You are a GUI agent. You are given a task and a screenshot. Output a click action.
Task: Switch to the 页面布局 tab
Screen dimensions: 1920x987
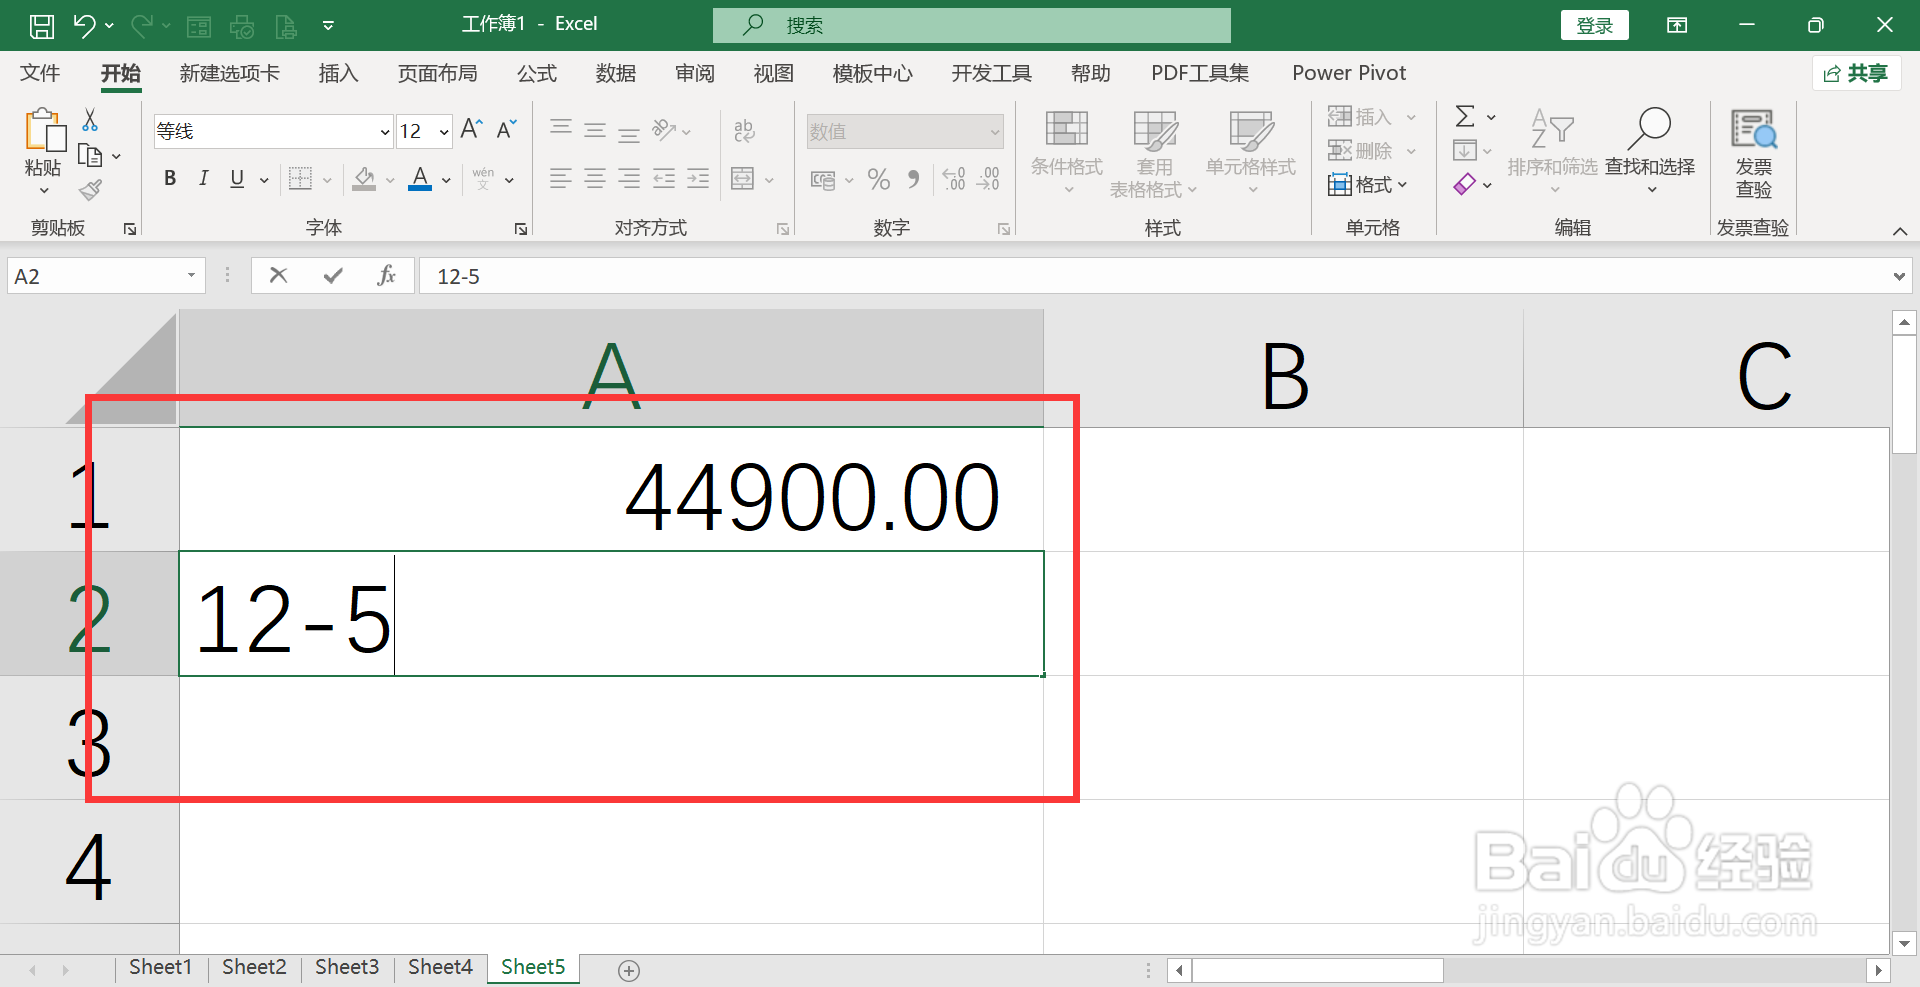(437, 73)
